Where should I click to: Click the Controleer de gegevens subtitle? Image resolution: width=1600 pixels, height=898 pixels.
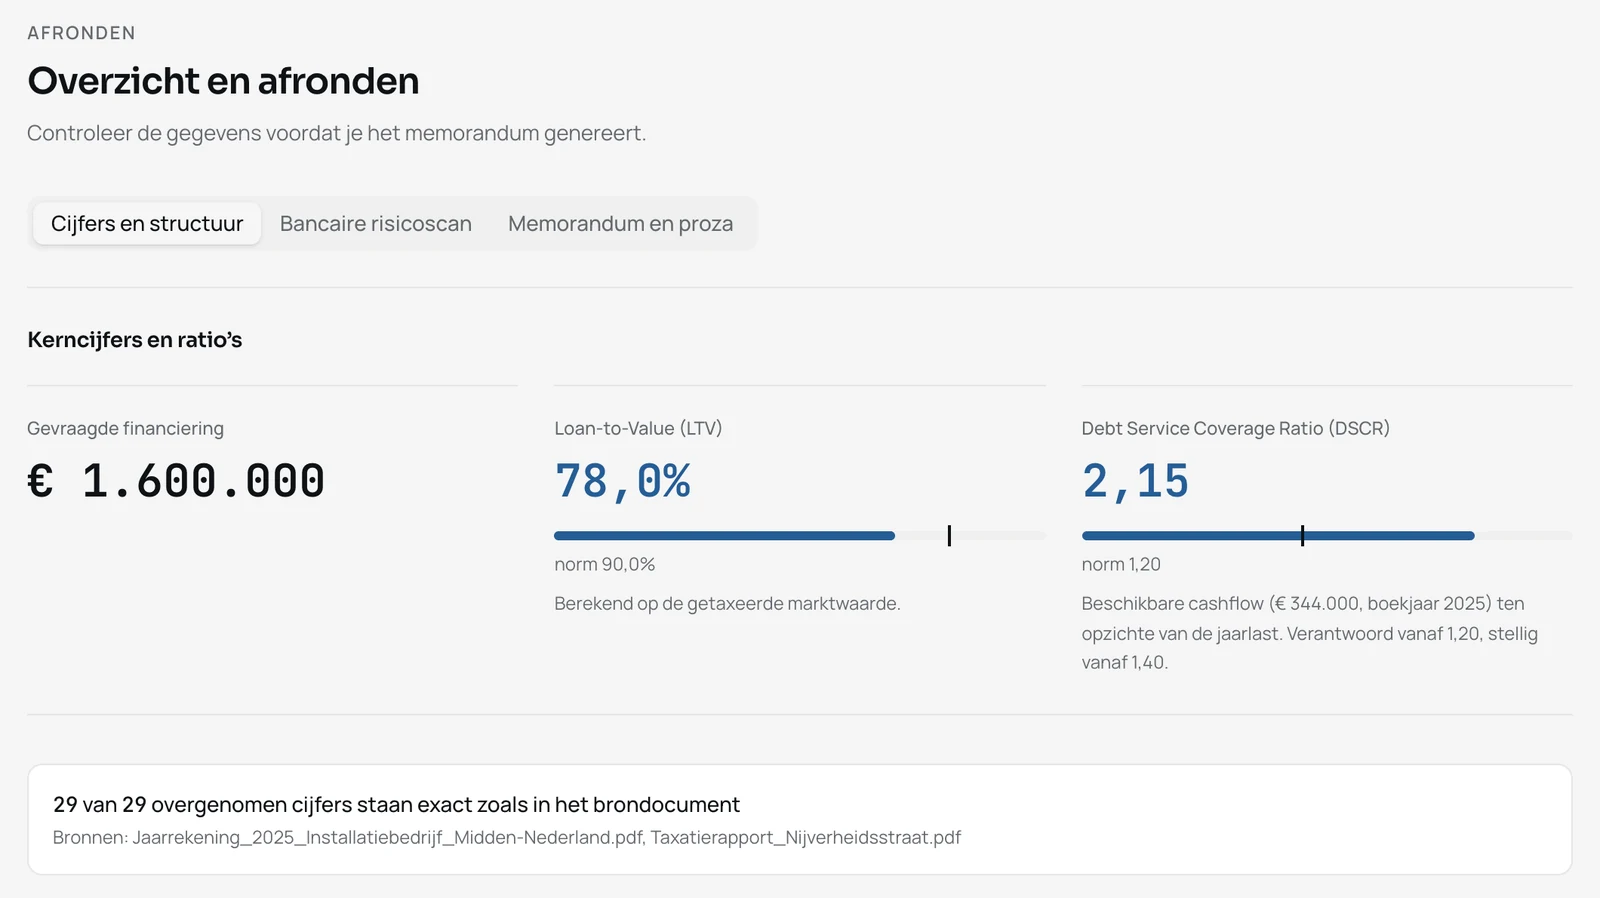tap(336, 133)
